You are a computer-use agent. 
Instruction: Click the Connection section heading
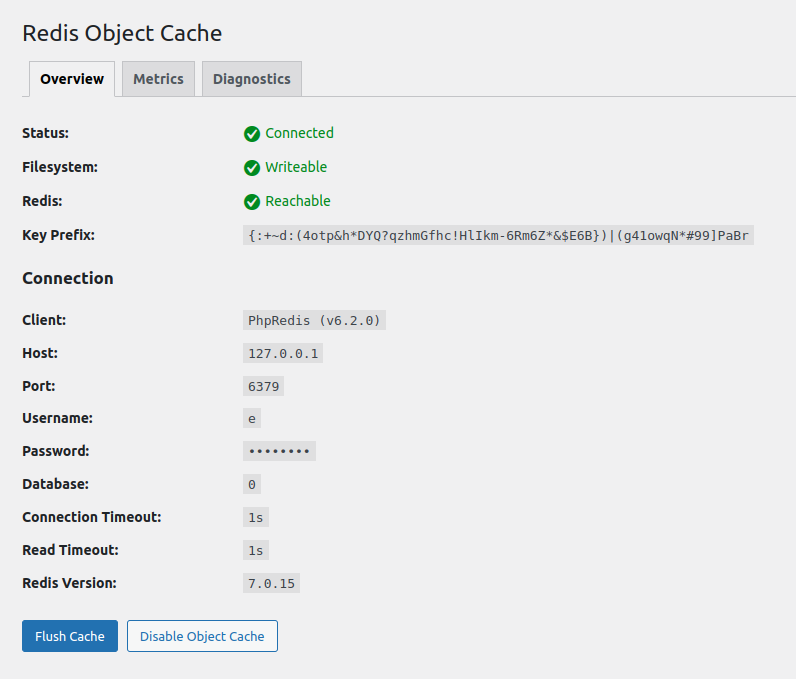coord(68,278)
